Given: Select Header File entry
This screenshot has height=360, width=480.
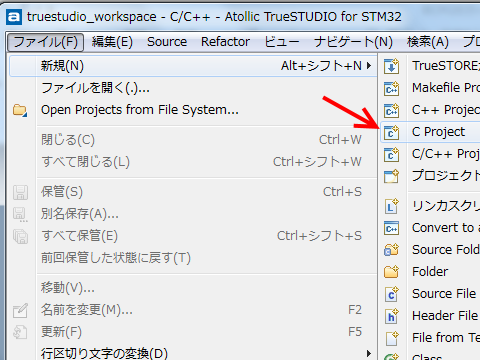Looking at the screenshot, I should (430, 316).
